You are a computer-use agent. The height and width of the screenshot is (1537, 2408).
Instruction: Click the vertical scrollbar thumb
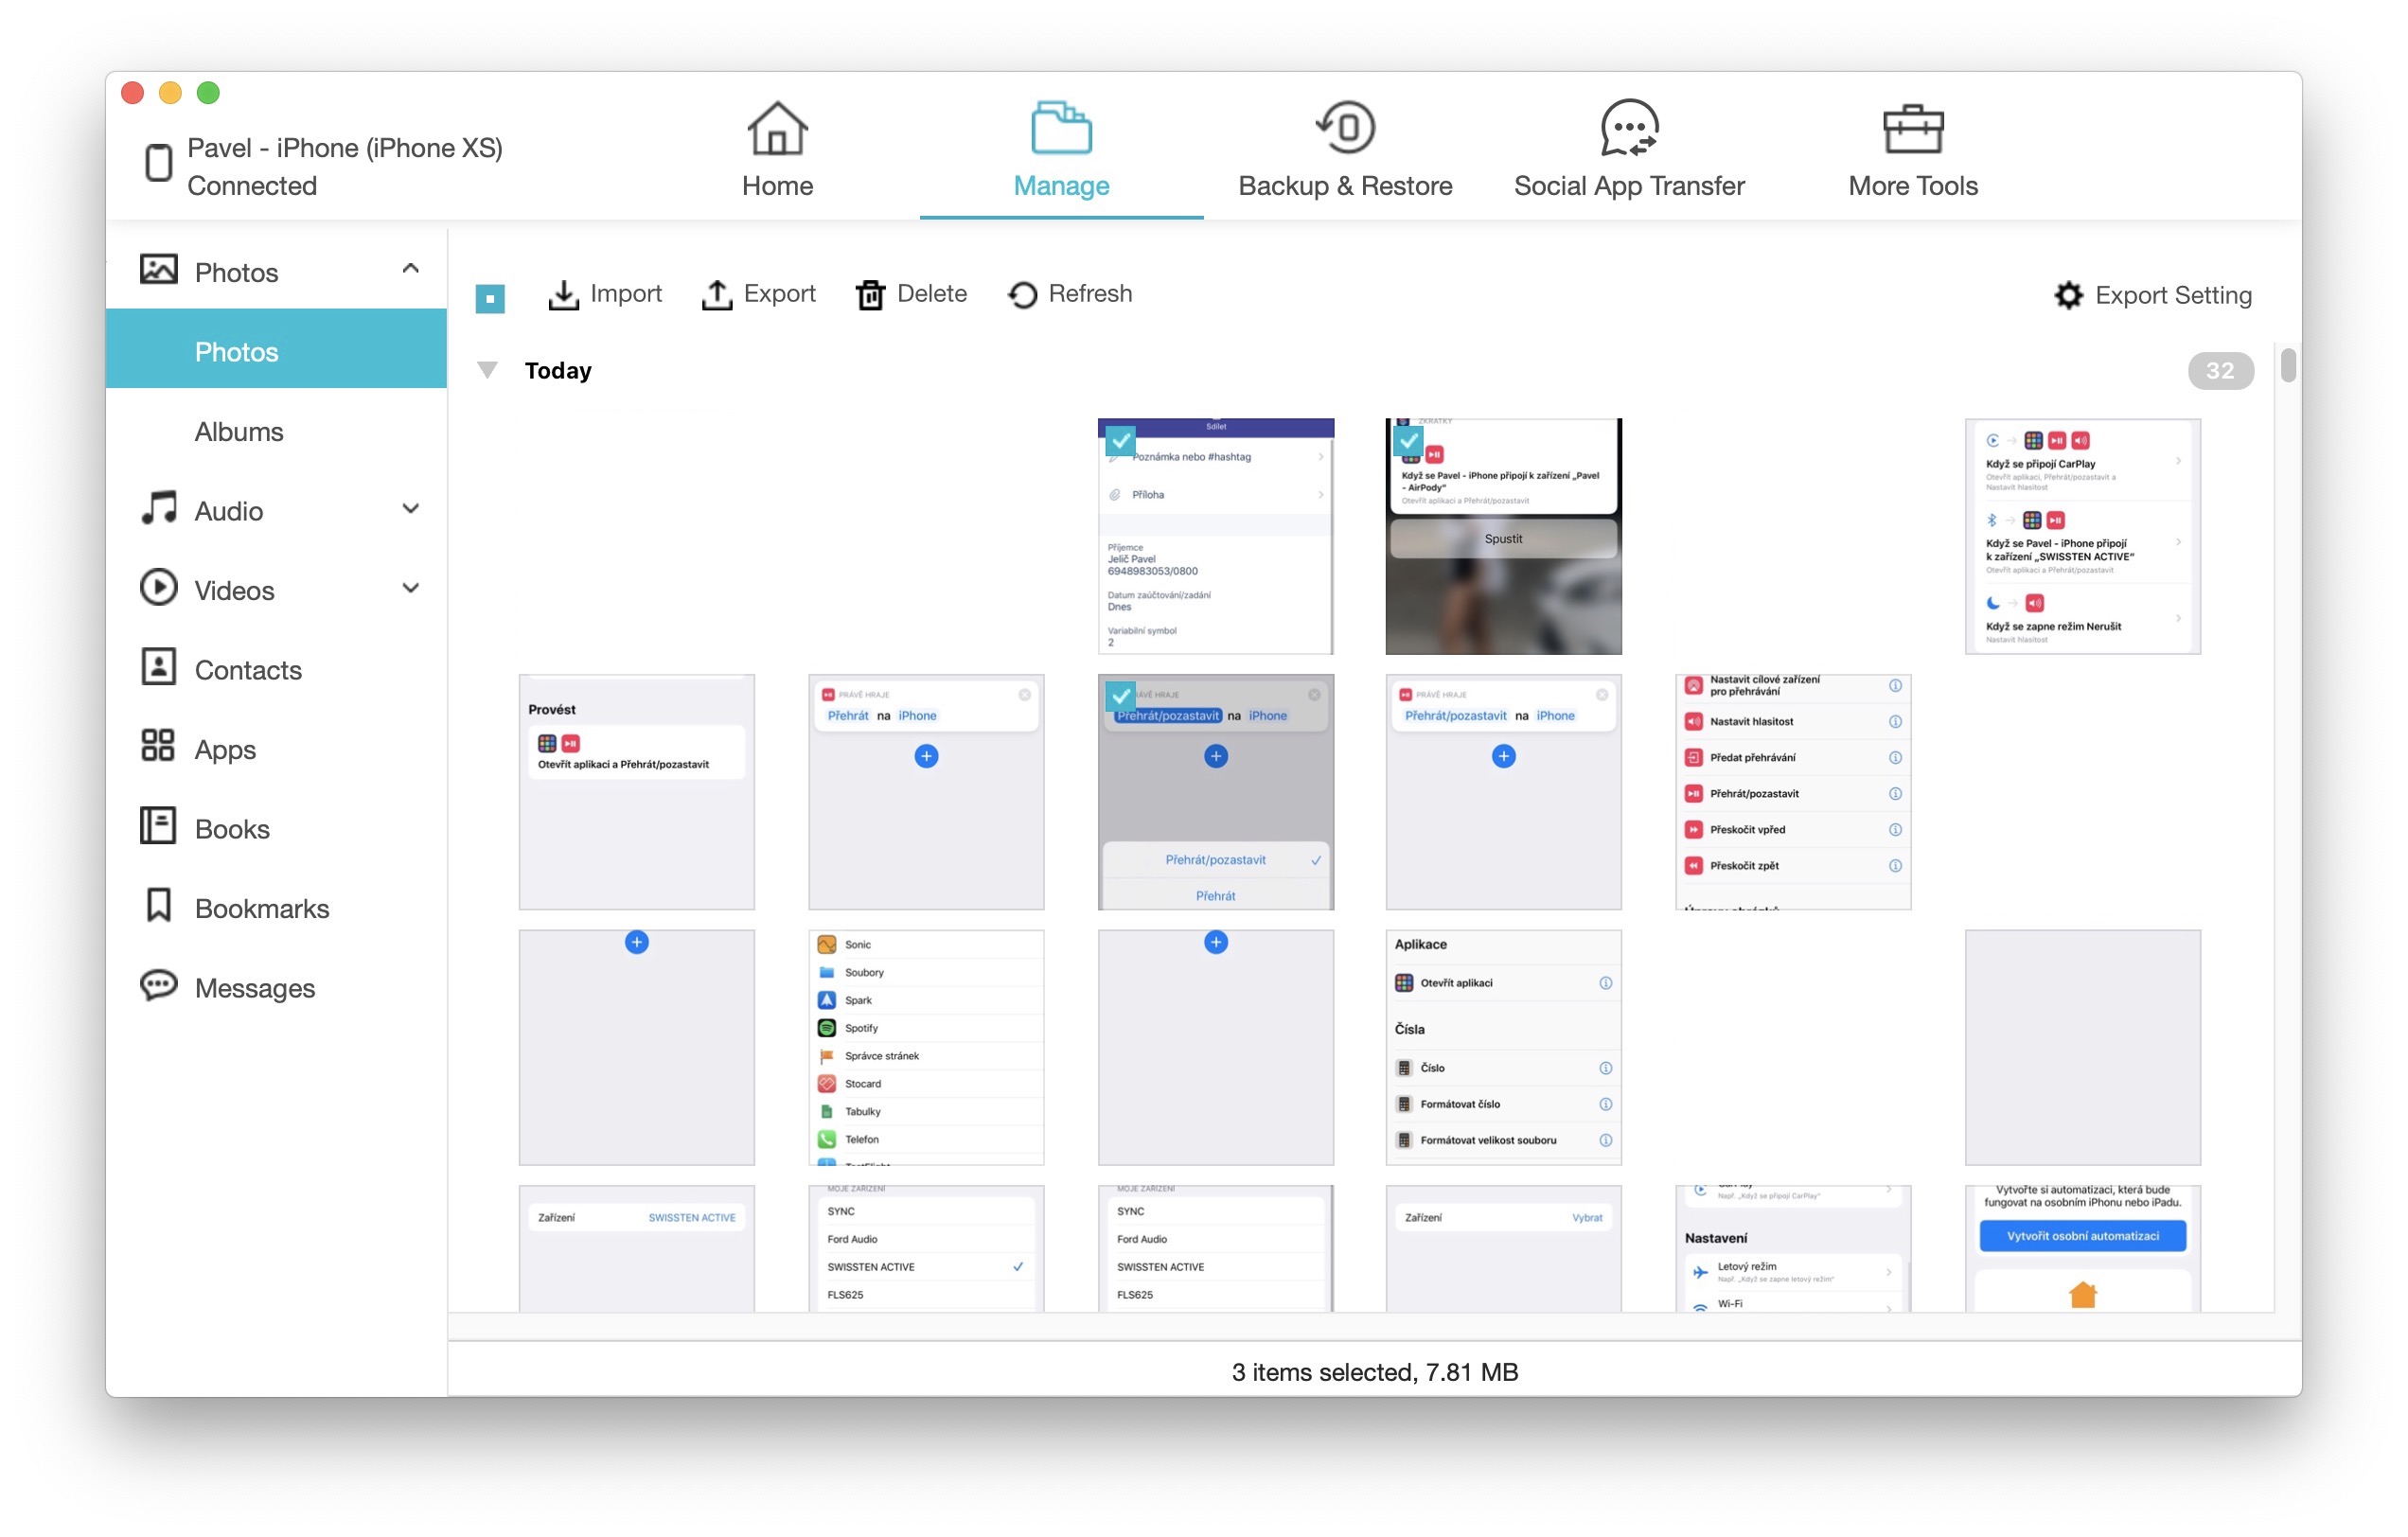tap(2287, 364)
